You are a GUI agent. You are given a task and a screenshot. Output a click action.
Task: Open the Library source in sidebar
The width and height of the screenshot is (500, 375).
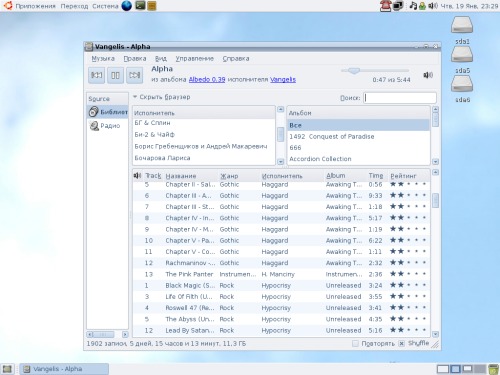tap(108, 112)
